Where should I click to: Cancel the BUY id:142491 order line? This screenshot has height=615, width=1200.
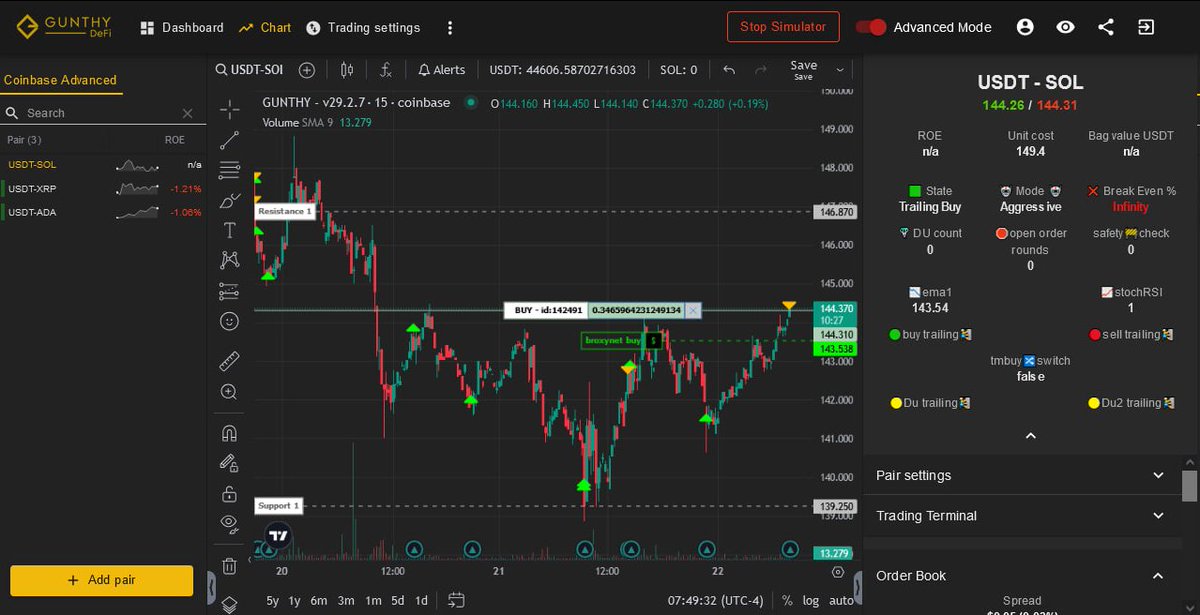point(693,311)
